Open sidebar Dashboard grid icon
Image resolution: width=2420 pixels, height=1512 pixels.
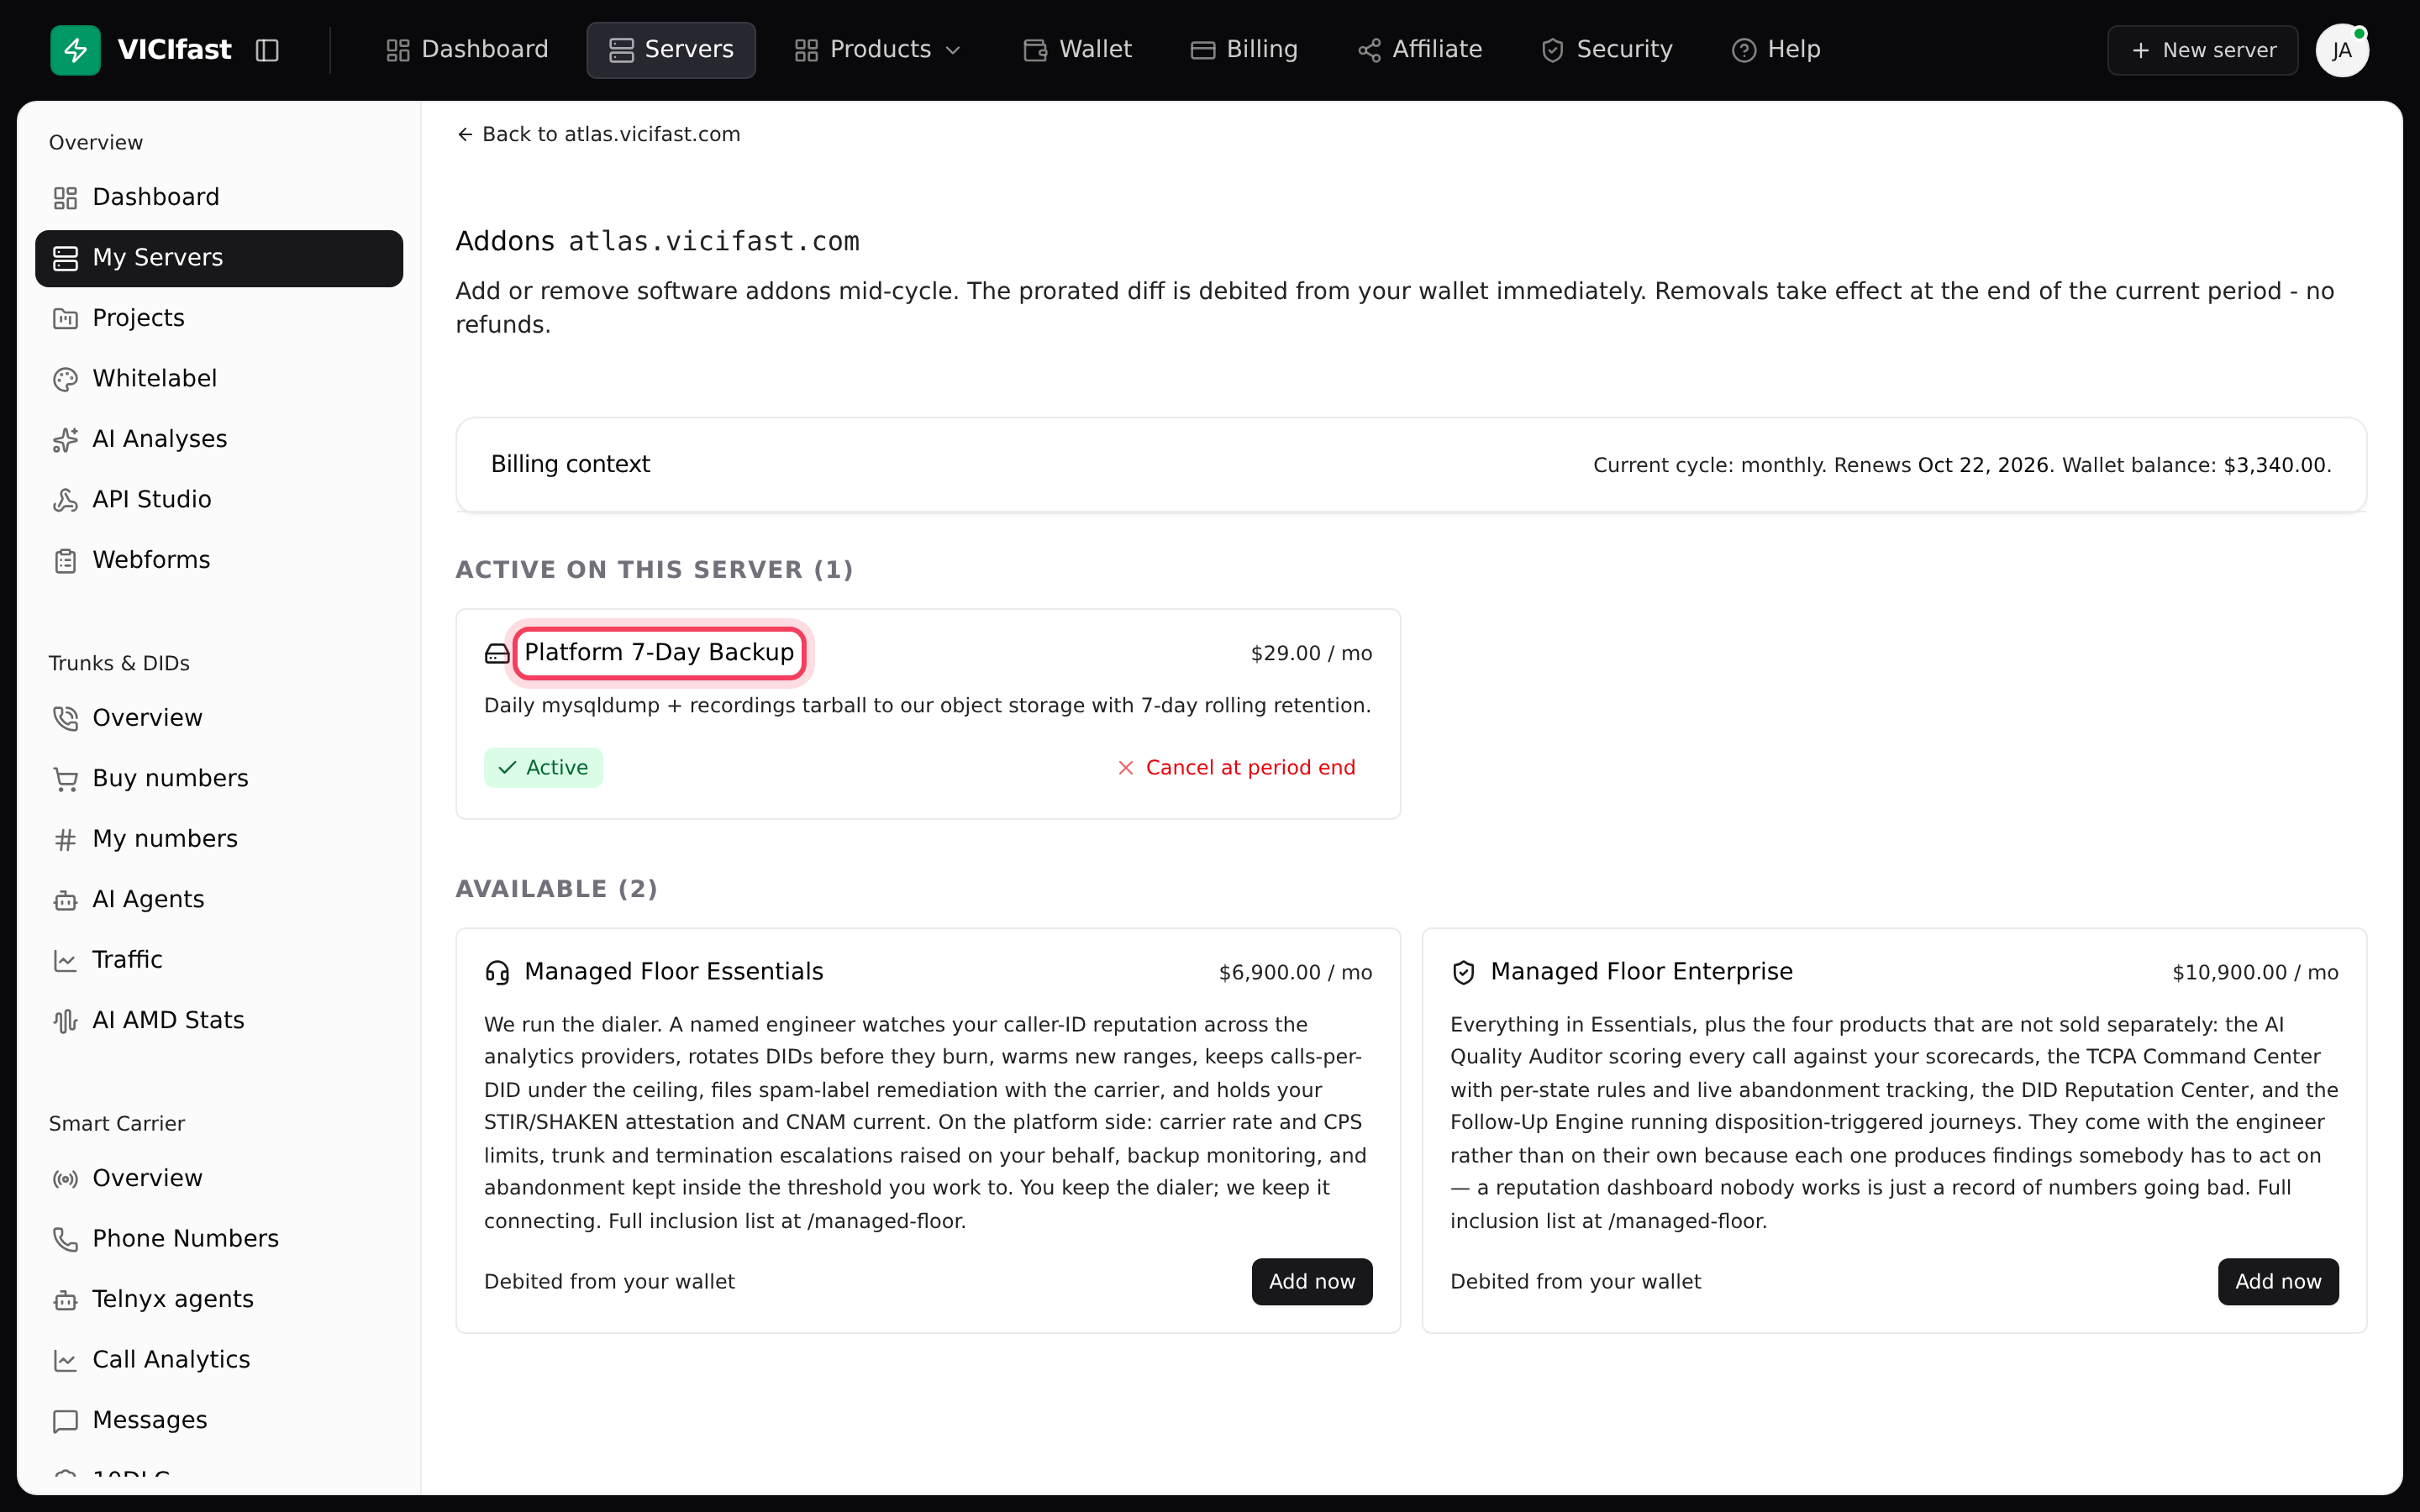click(x=65, y=198)
